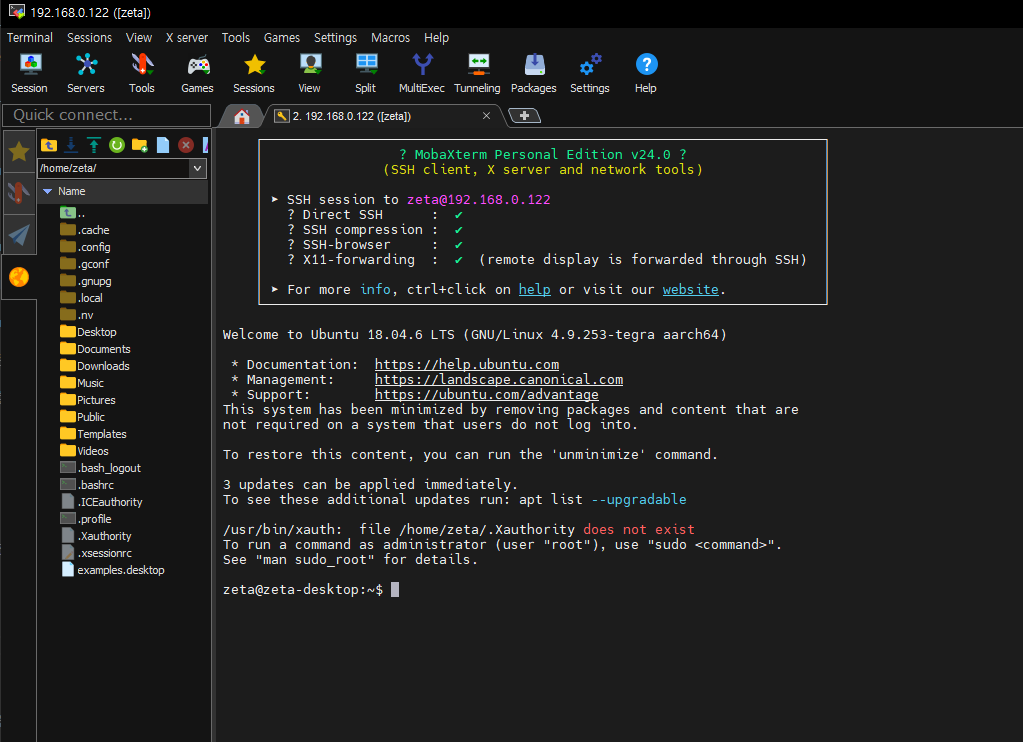Click the SFTP download selected files icon

pos(71,145)
